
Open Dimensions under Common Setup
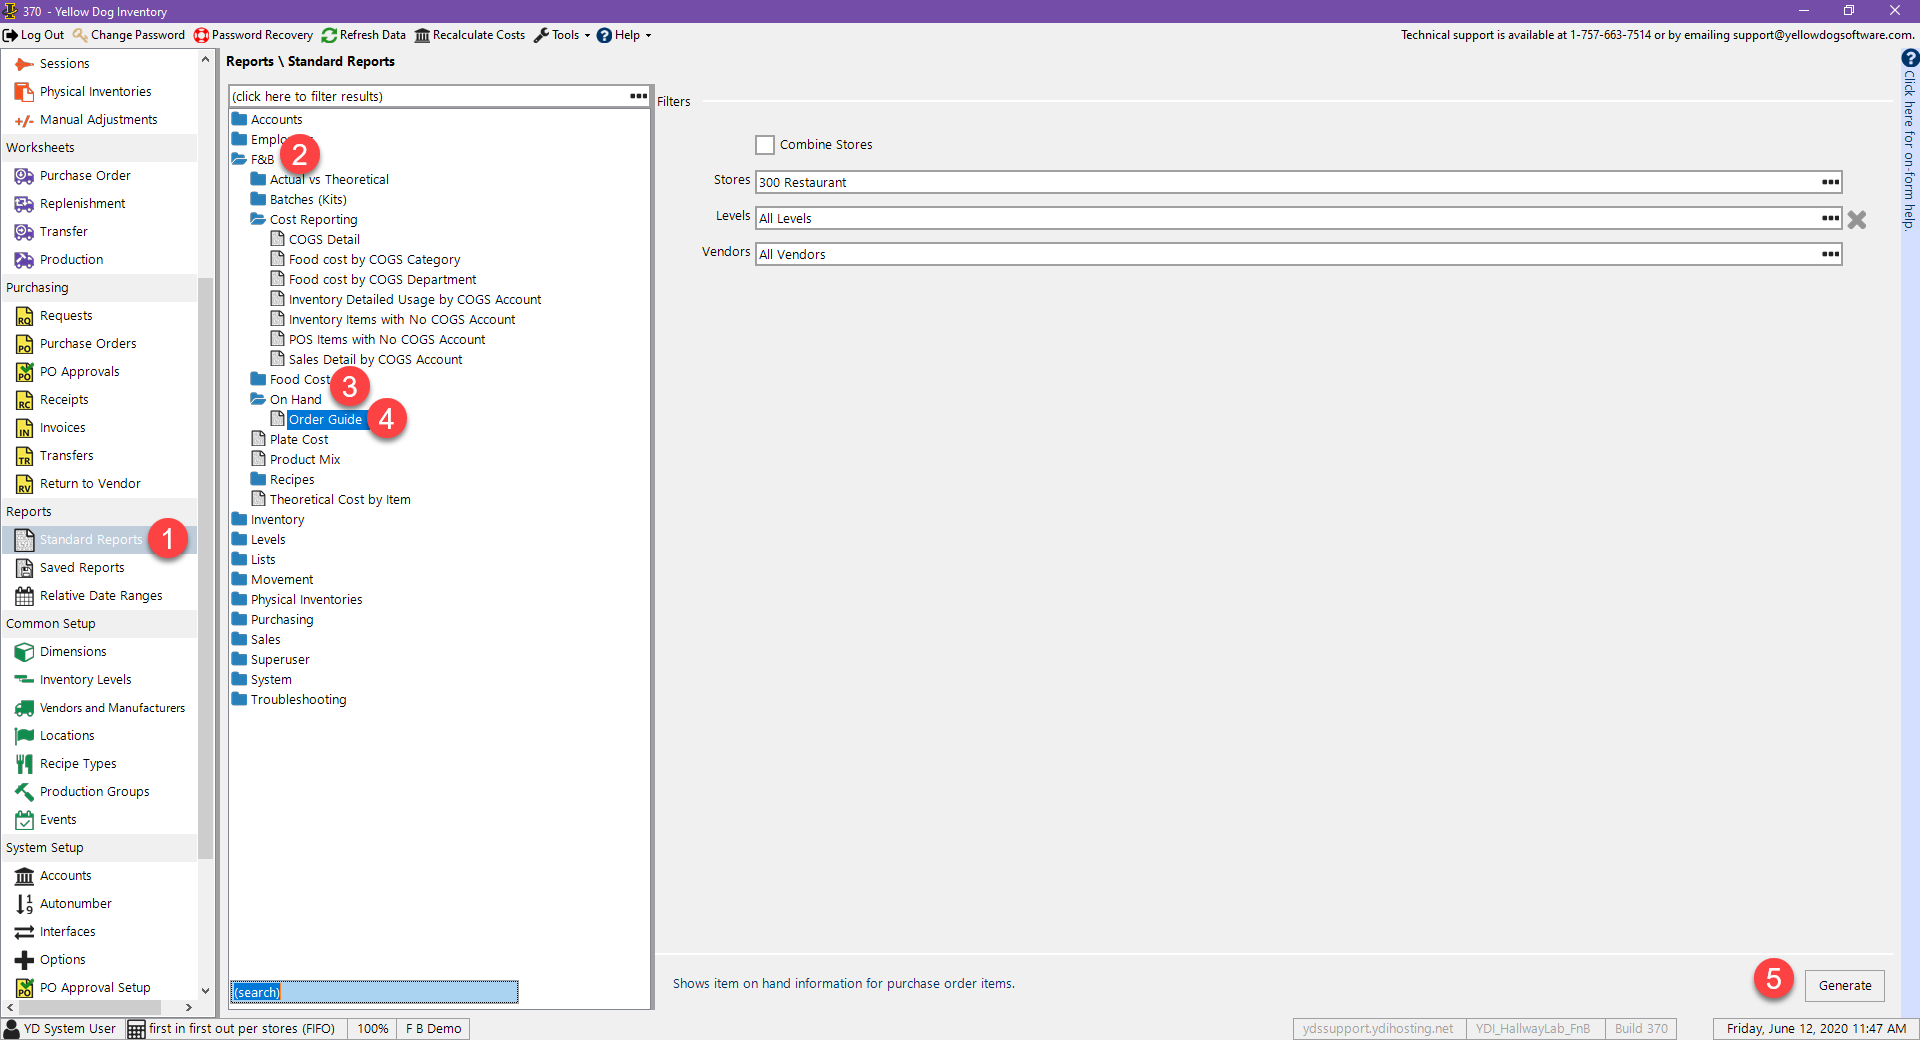73,651
